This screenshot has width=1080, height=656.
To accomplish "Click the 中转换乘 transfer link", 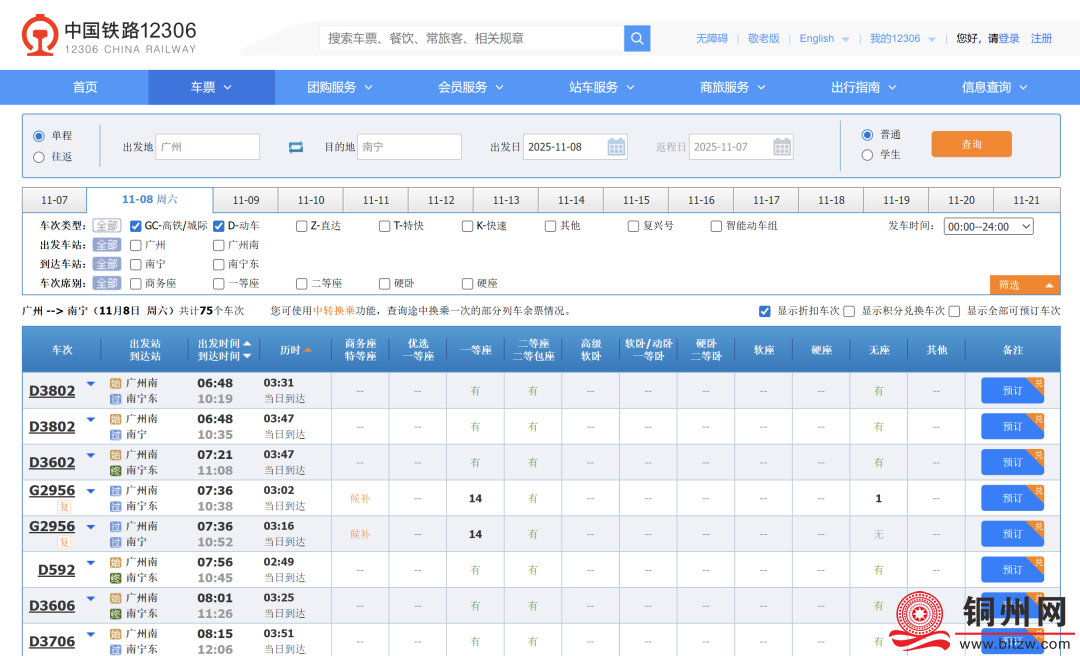I will pos(333,311).
